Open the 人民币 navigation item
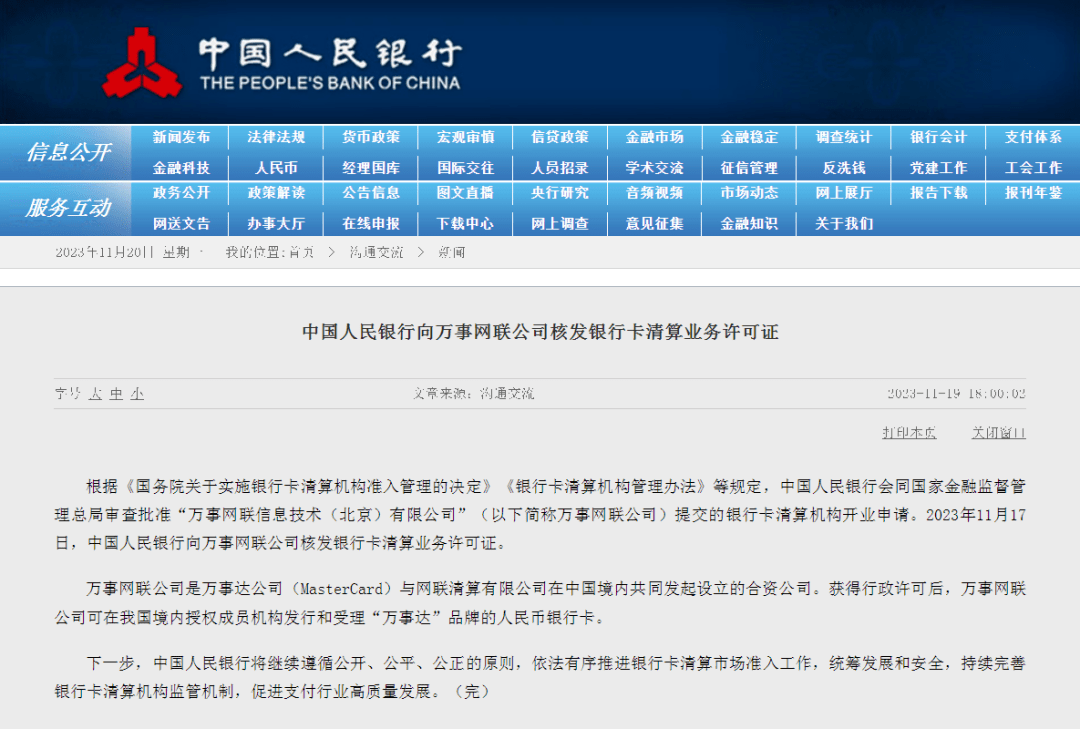This screenshot has height=729, width=1080. 276,168
